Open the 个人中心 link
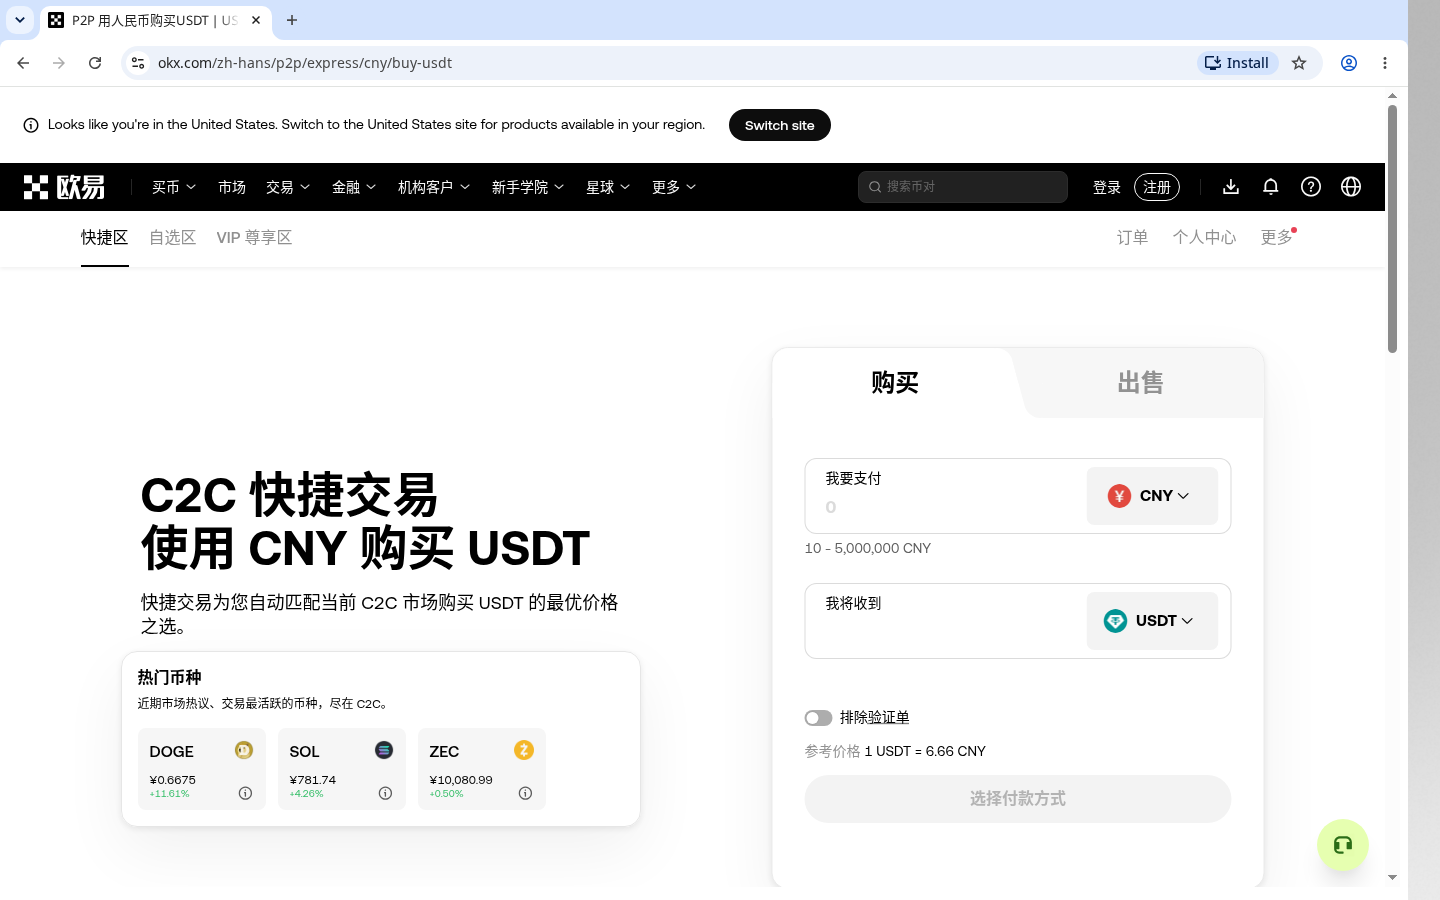The height and width of the screenshot is (900, 1440). (x=1205, y=238)
